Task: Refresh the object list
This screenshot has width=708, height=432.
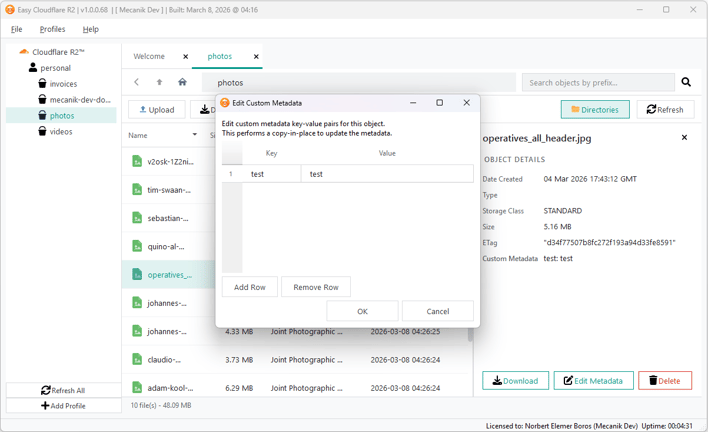Action: pyautogui.click(x=665, y=110)
